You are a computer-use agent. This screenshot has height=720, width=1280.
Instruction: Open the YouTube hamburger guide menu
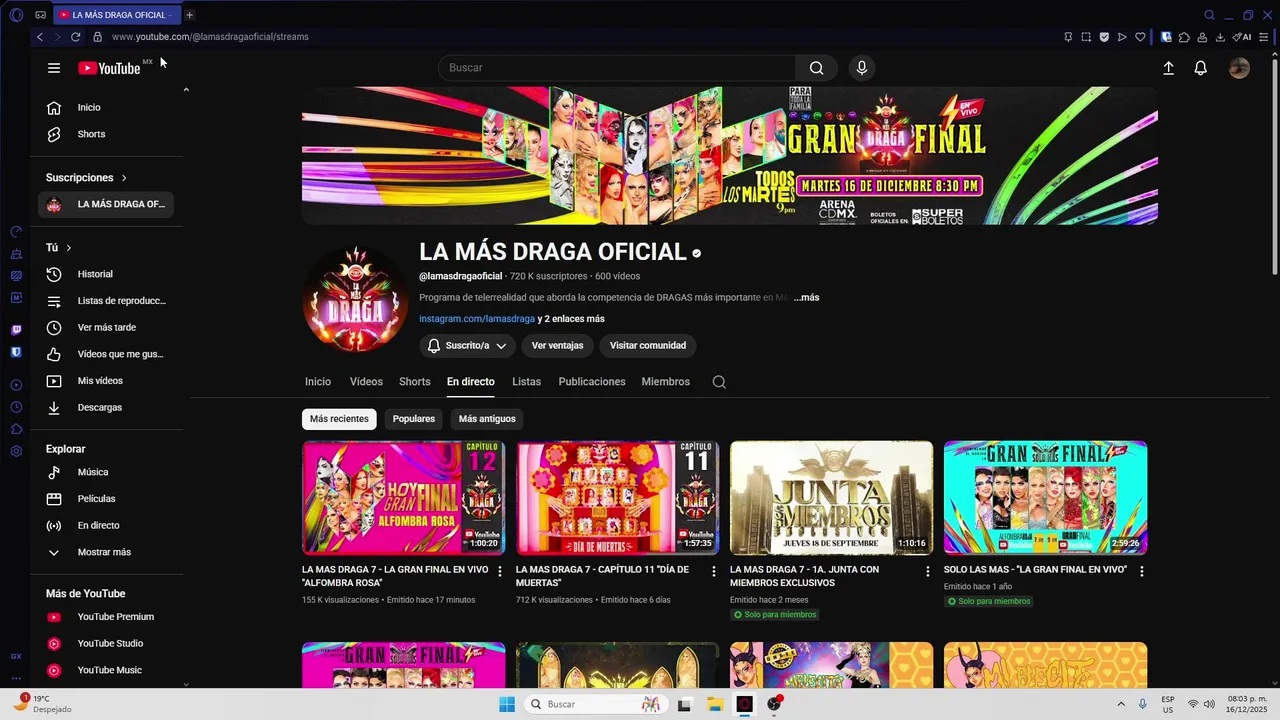click(54, 68)
